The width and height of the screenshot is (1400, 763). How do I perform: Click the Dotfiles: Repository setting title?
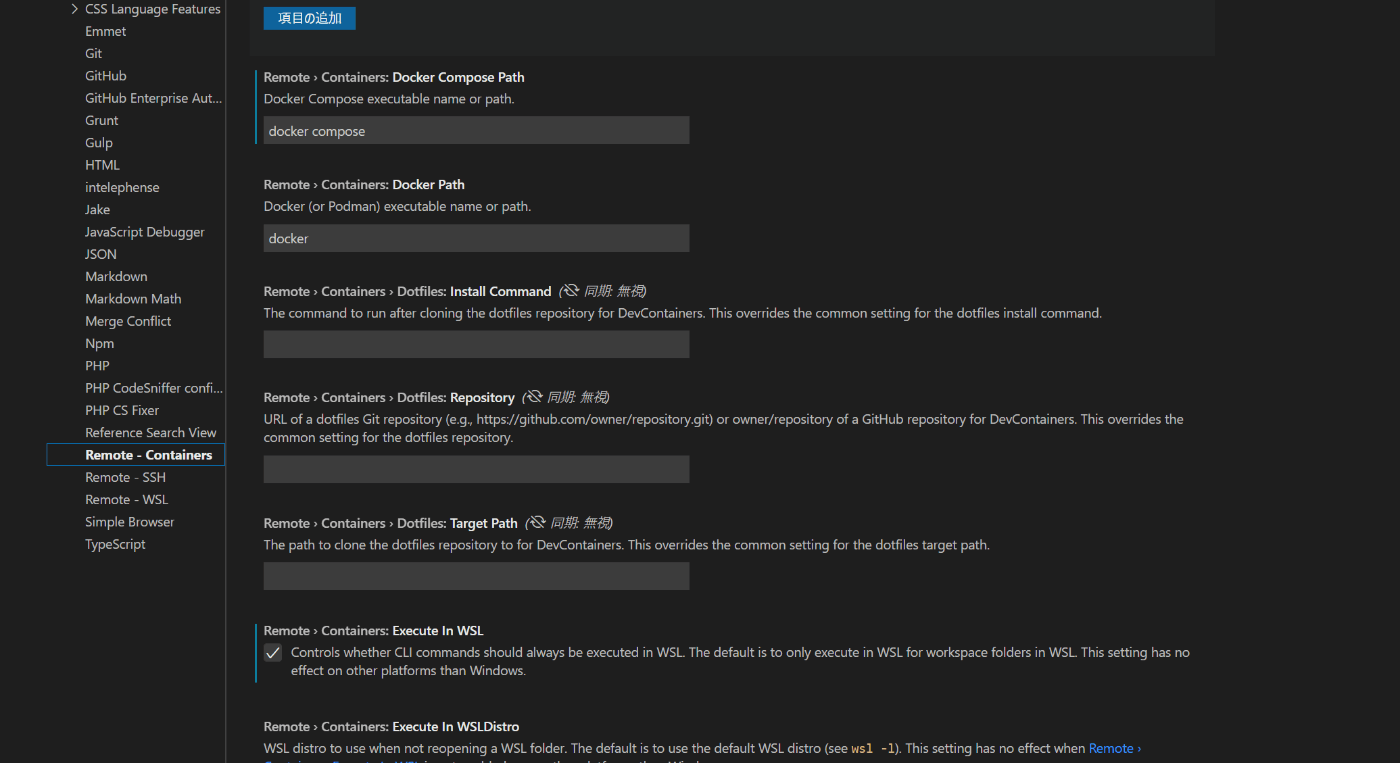389,398
